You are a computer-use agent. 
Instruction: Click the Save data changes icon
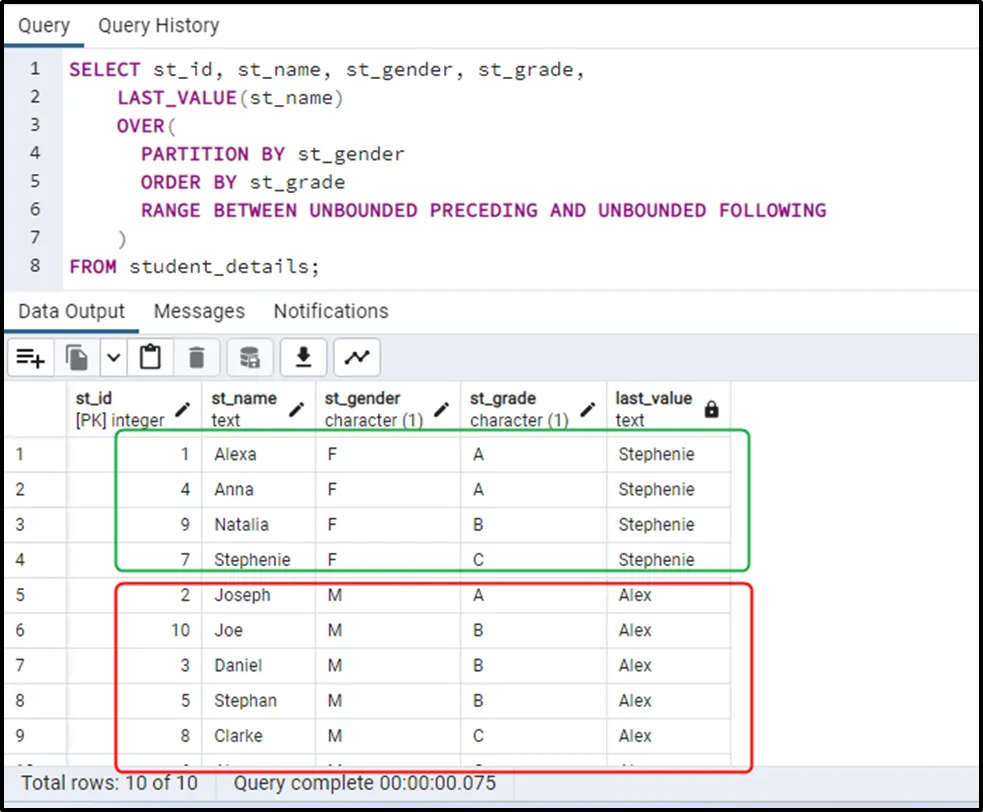pos(250,357)
